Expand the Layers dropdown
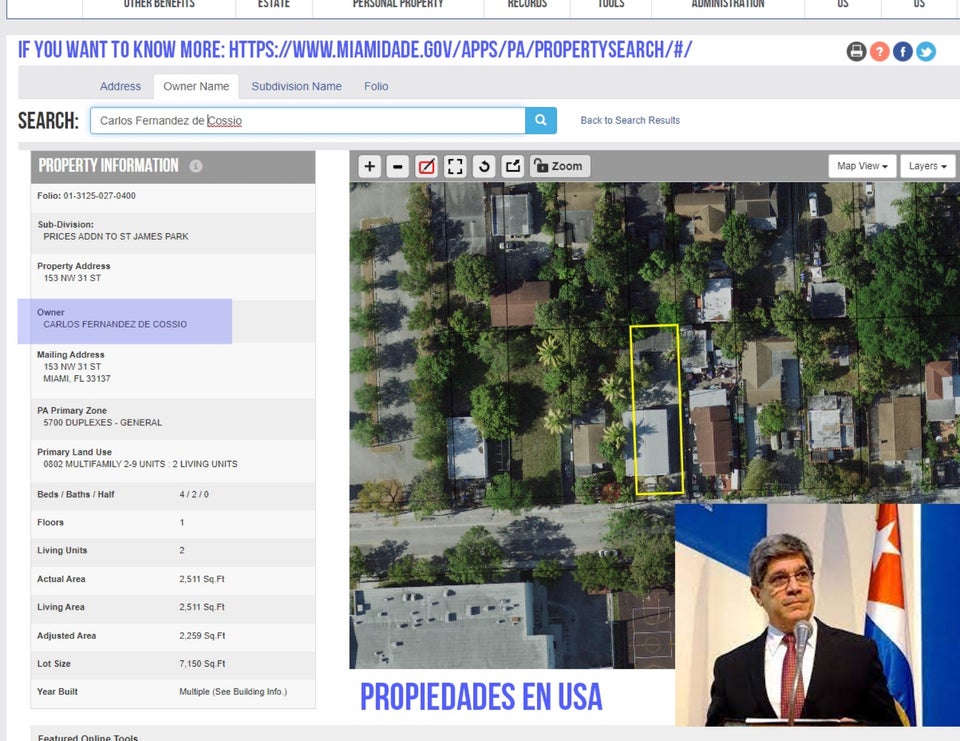Image resolution: width=960 pixels, height=741 pixels. click(927, 166)
